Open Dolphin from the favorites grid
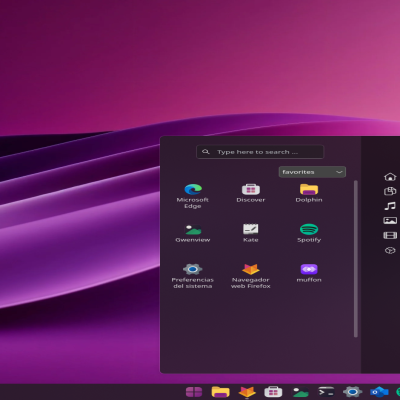The width and height of the screenshot is (400, 400). click(309, 193)
